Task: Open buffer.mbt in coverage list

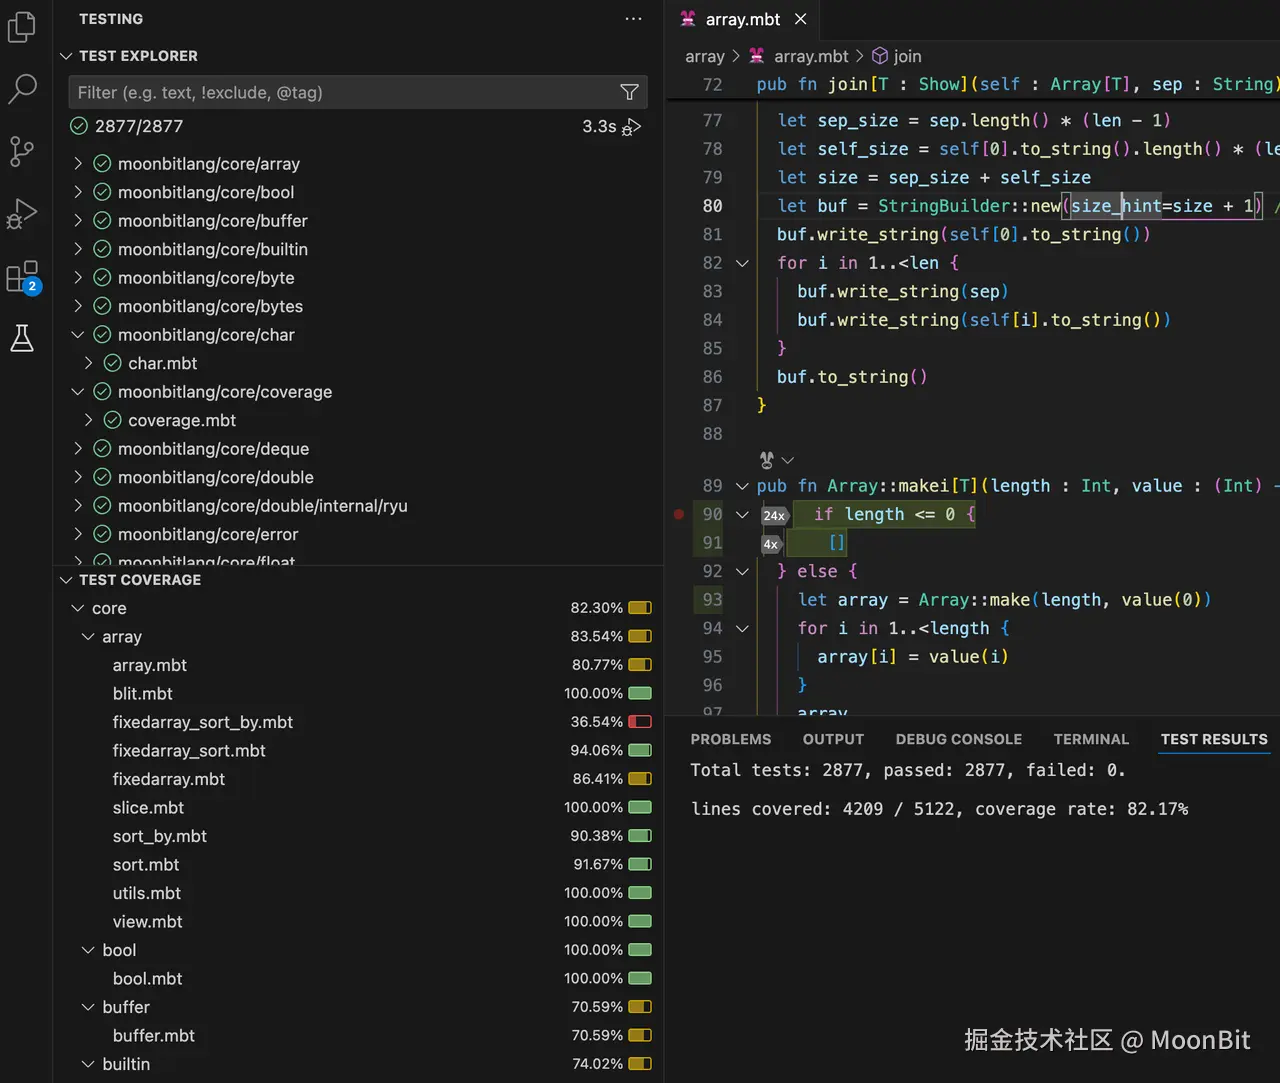Action: (154, 1035)
